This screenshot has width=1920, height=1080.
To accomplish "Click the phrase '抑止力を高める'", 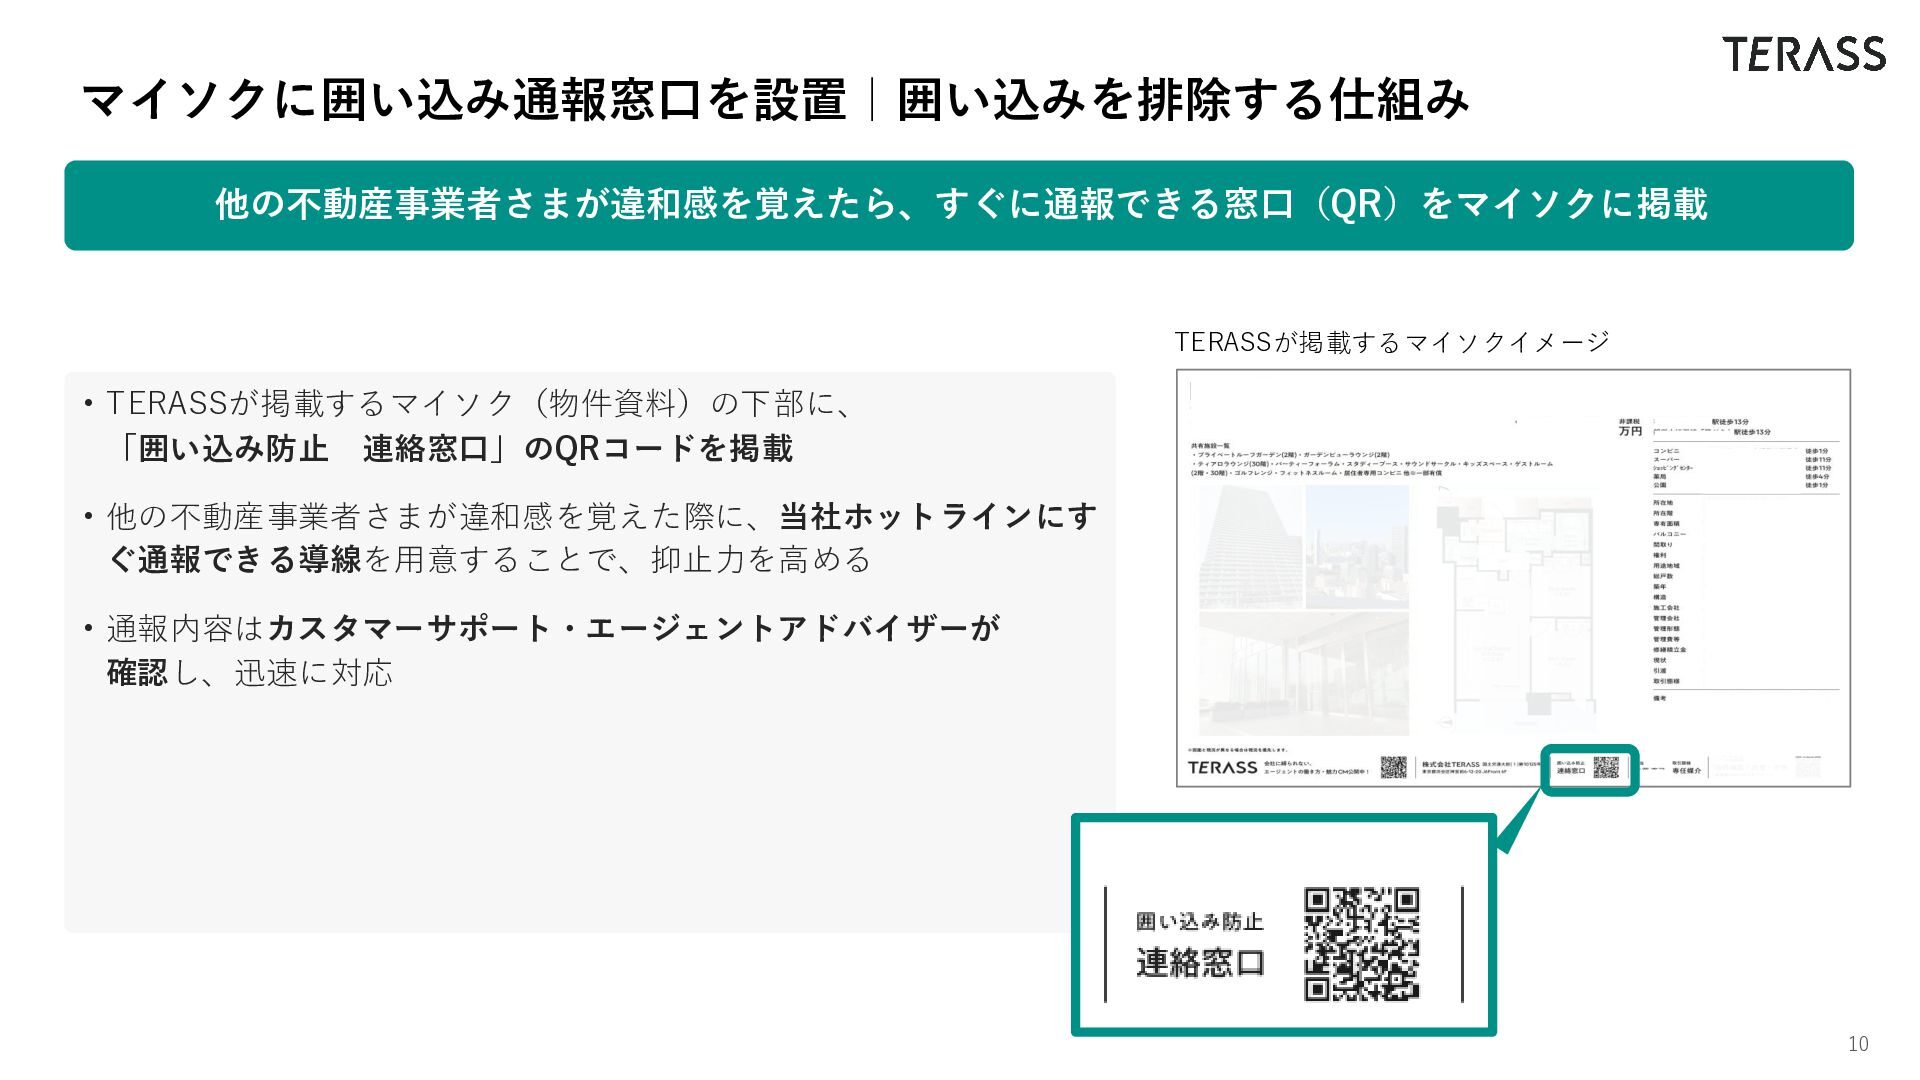I will (x=761, y=559).
